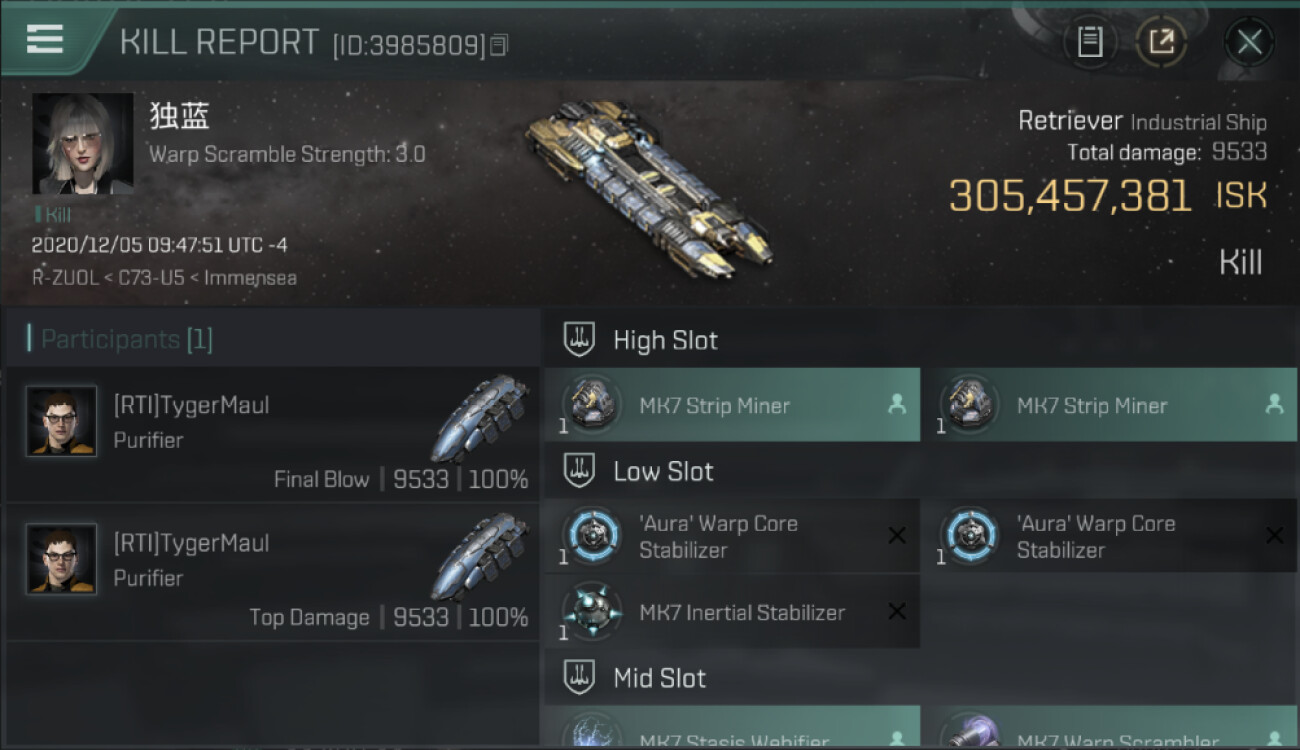Image resolution: width=1300 pixels, height=750 pixels.
Task: Select the MK7 Warp Scrambler module
Action: coord(1109,728)
